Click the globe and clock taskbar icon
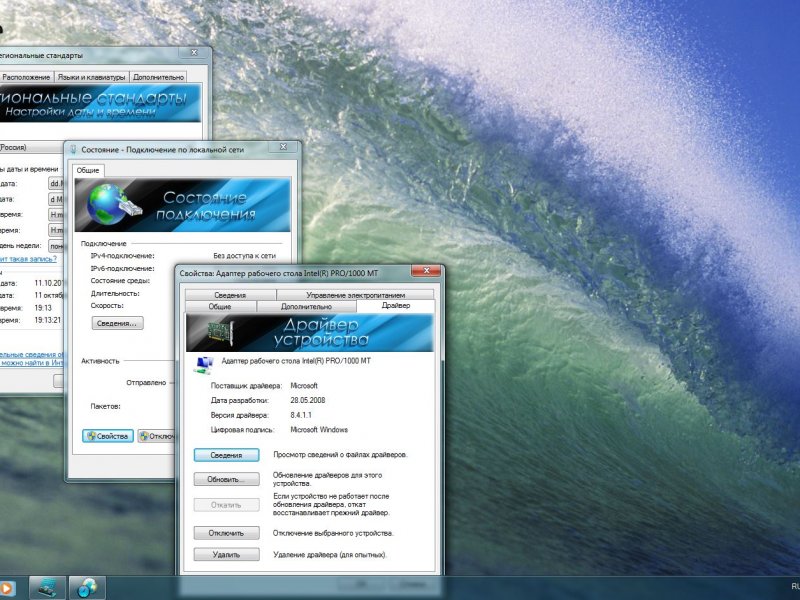800x600 pixels. [87, 588]
